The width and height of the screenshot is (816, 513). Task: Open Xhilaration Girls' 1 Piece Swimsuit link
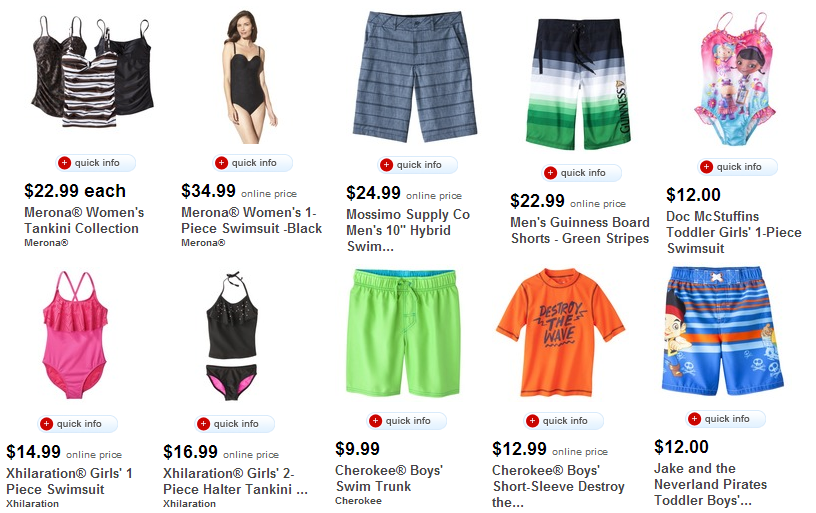pyautogui.click(x=69, y=481)
